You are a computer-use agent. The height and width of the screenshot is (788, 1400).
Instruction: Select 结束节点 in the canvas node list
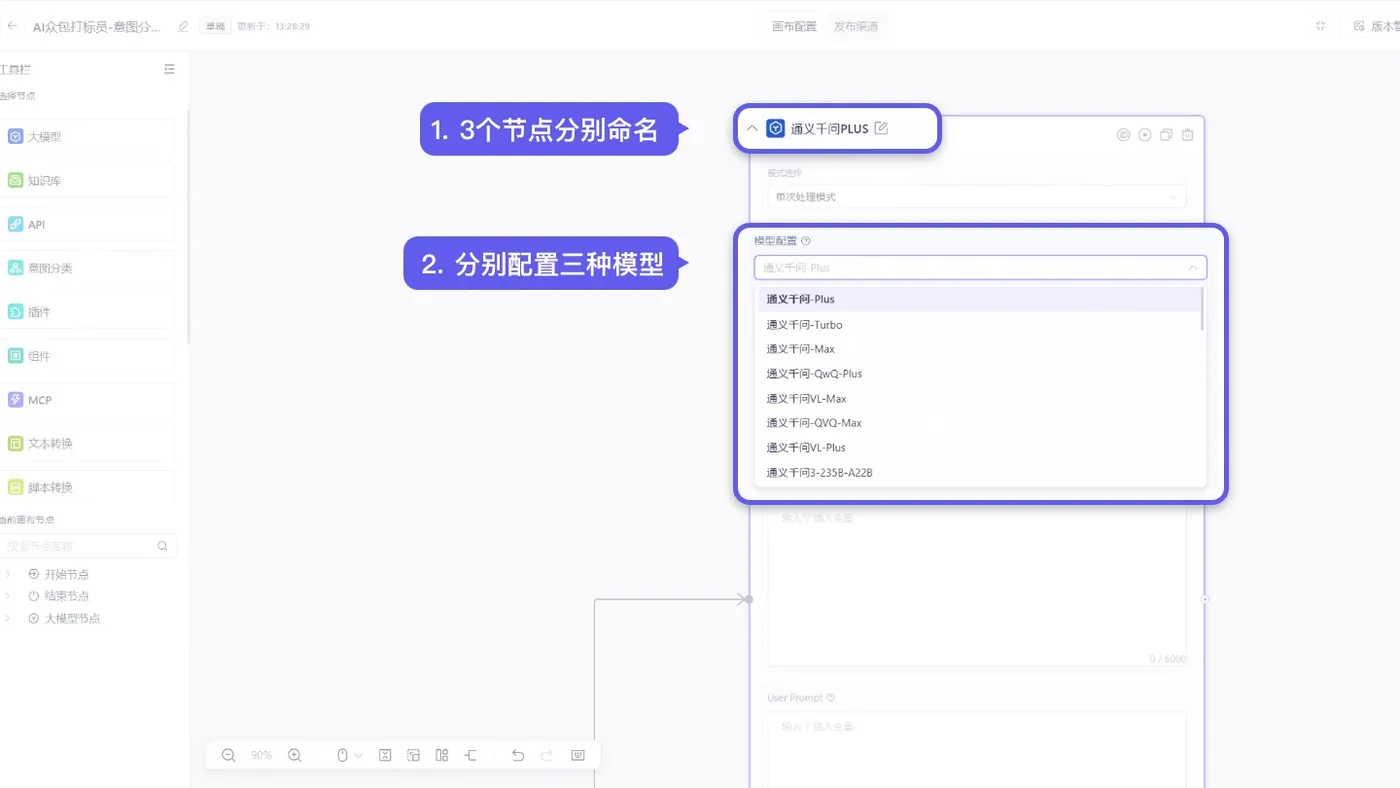(66, 596)
